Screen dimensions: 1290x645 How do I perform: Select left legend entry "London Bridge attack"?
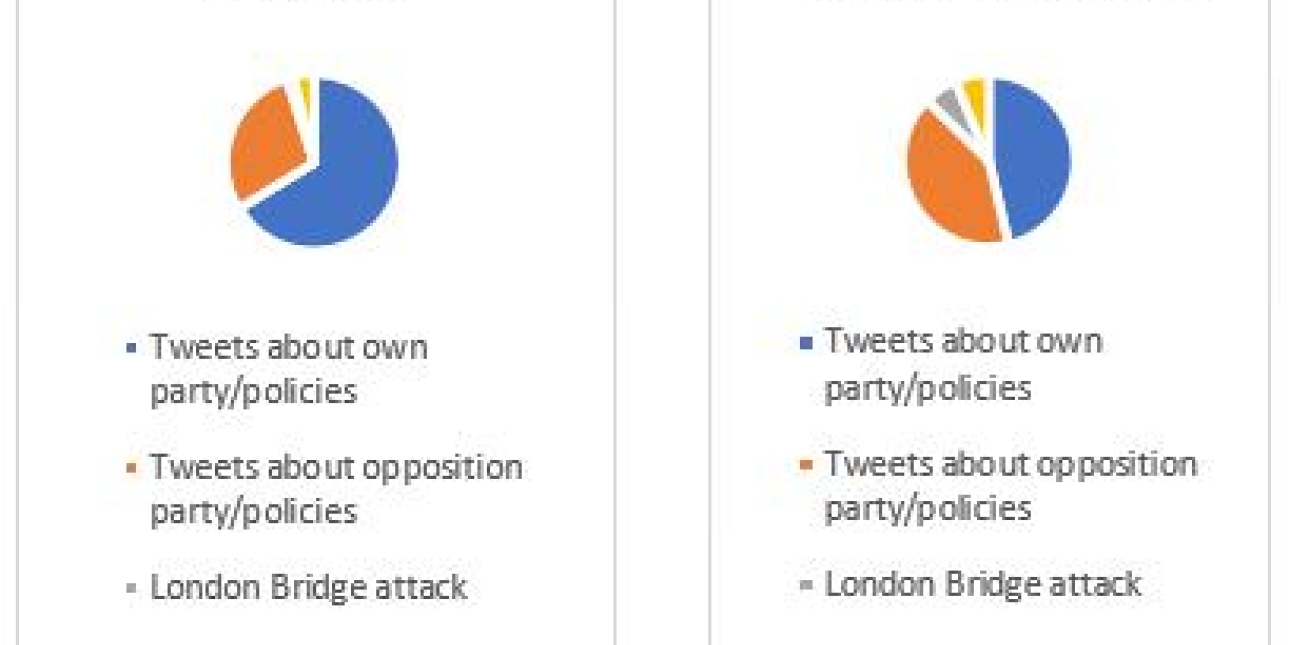(308, 587)
